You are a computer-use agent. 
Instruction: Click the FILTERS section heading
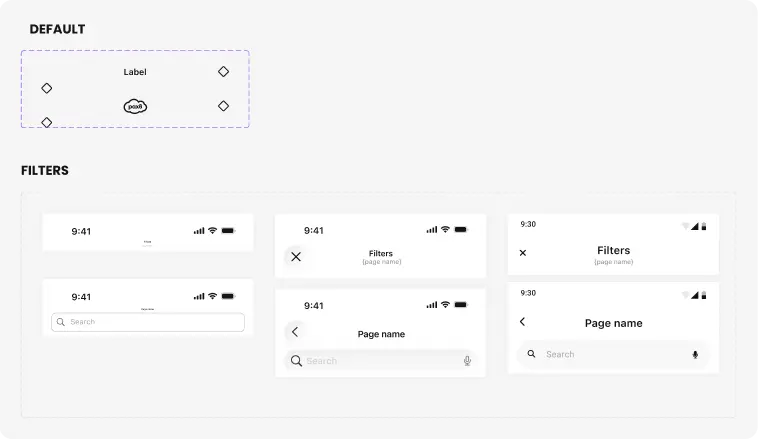click(45, 171)
